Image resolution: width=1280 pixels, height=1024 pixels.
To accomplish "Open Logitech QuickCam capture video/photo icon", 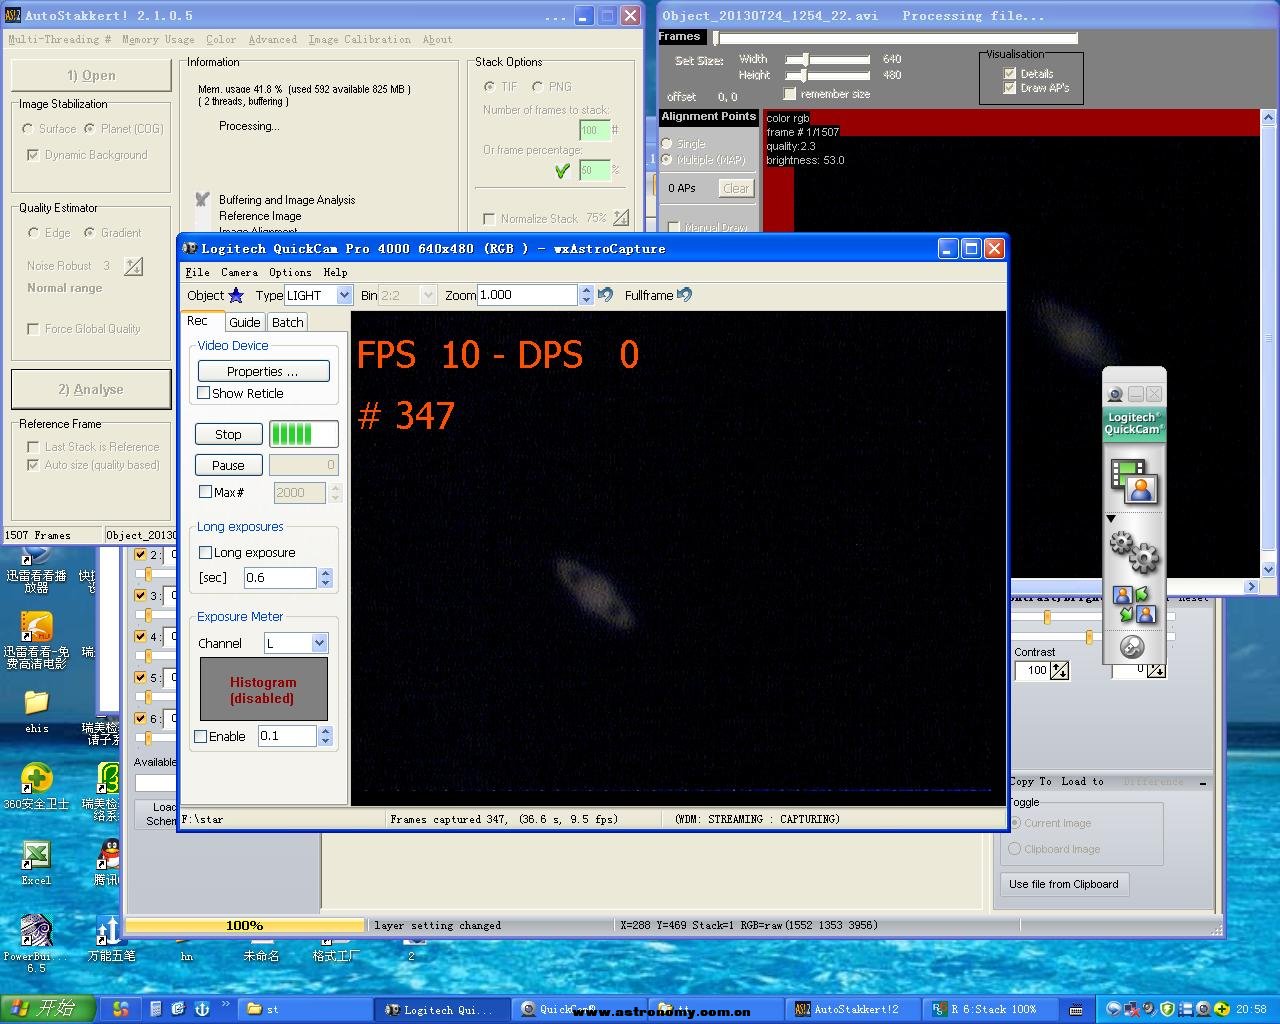I will click(x=1134, y=481).
